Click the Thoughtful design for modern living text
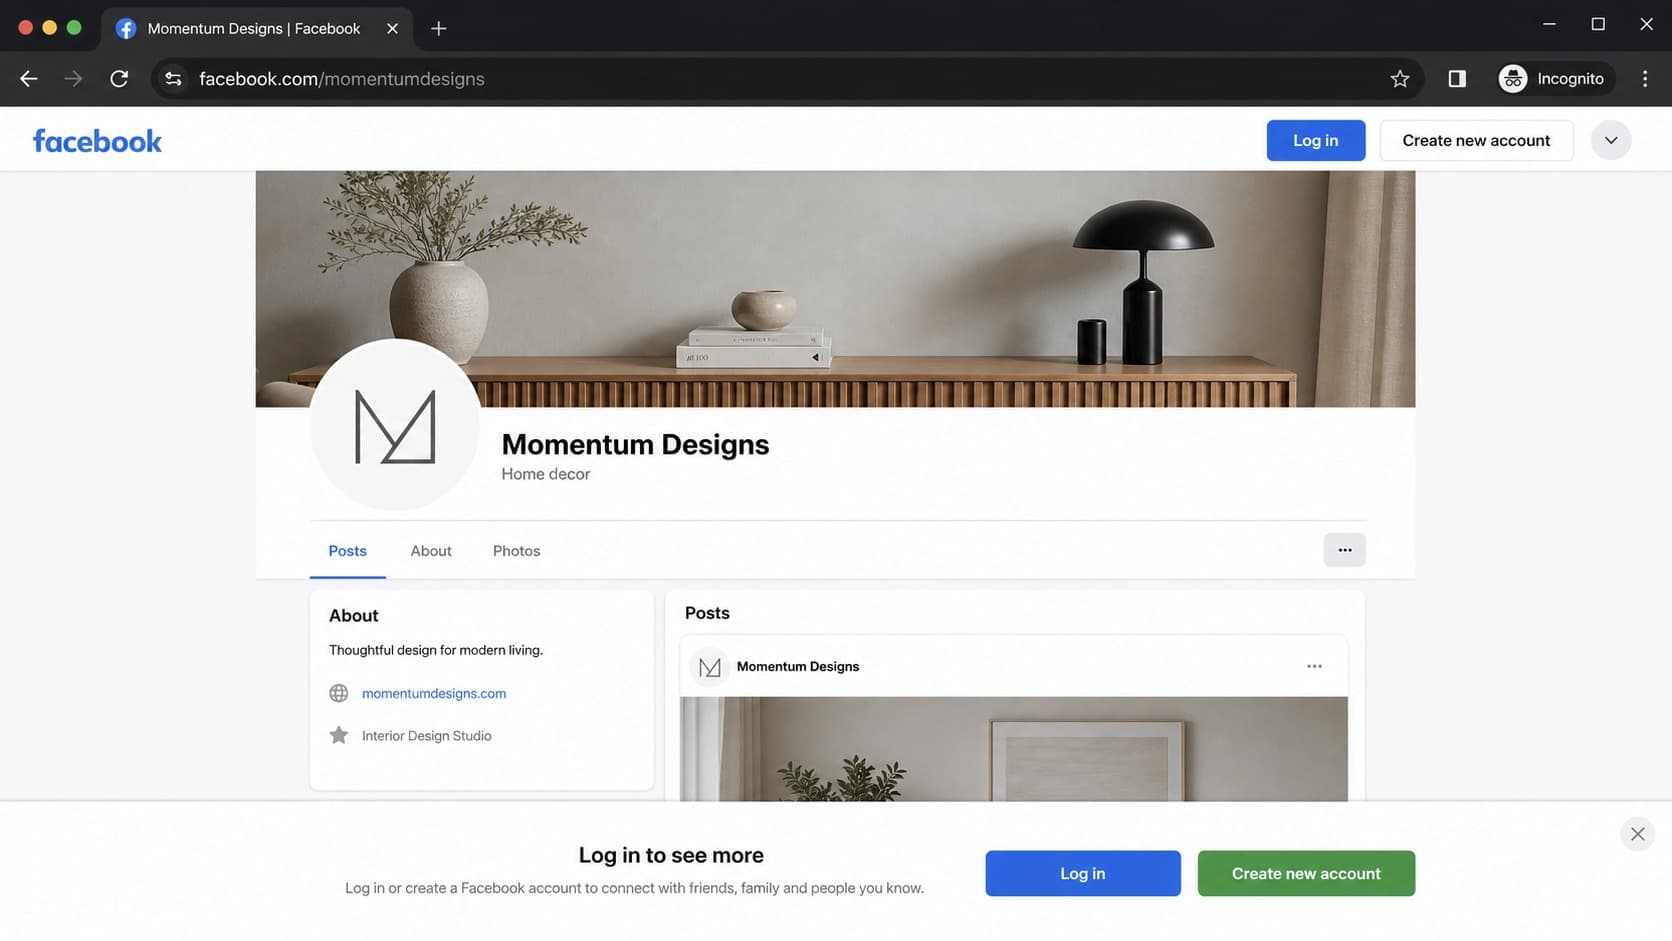The width and height of the screenshot is (1672, 941). (x=436, y=650)
